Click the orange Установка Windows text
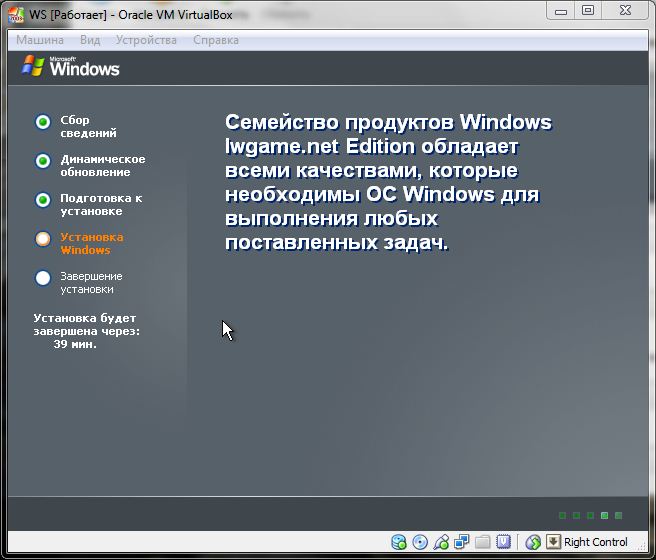Viewport: 656px width, 560px height. click(92, 243)
